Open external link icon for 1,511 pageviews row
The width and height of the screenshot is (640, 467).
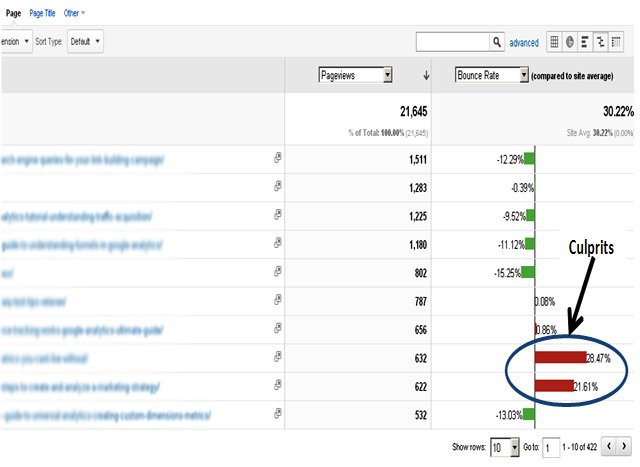(x=277, y=159)
